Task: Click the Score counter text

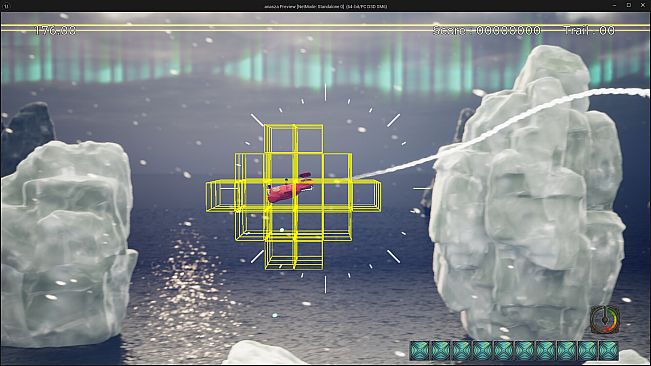Action: coord(487,30)
